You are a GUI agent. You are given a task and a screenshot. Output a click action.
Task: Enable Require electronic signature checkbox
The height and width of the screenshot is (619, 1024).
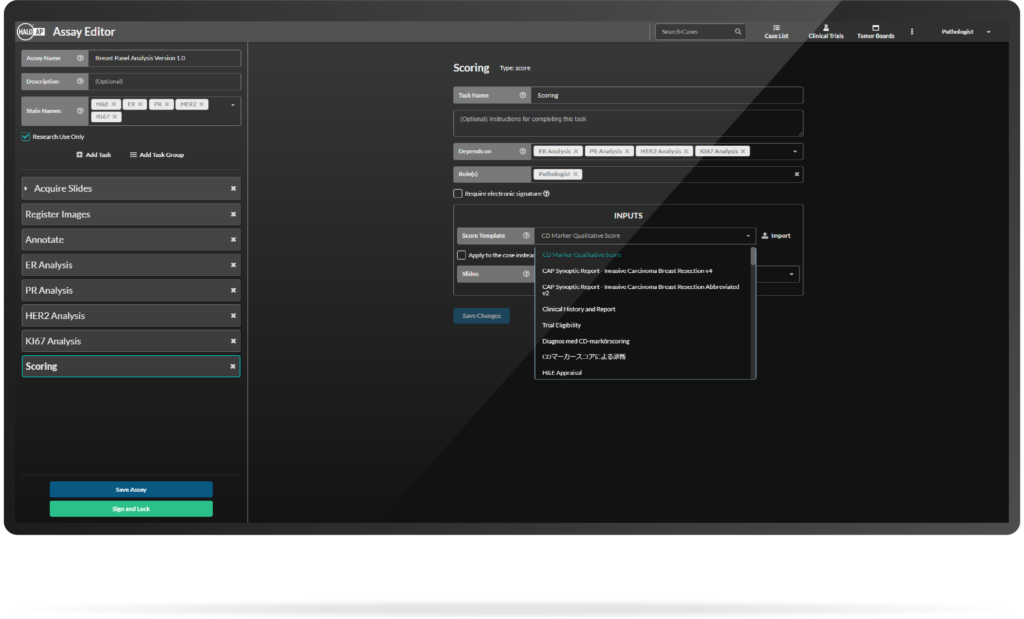458,194
